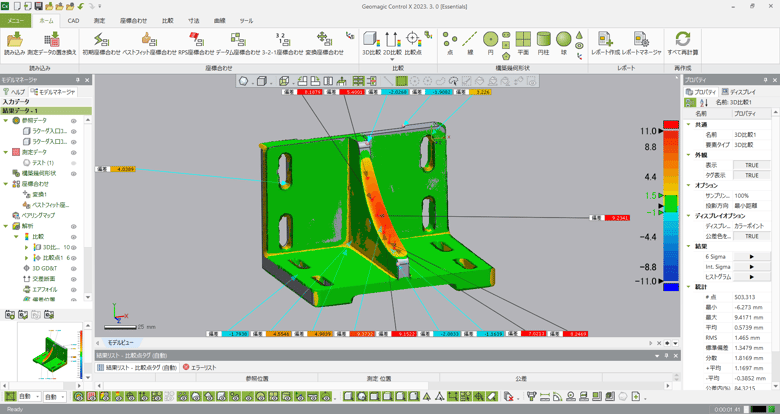Expand the 3D比較 tree item

26,247
